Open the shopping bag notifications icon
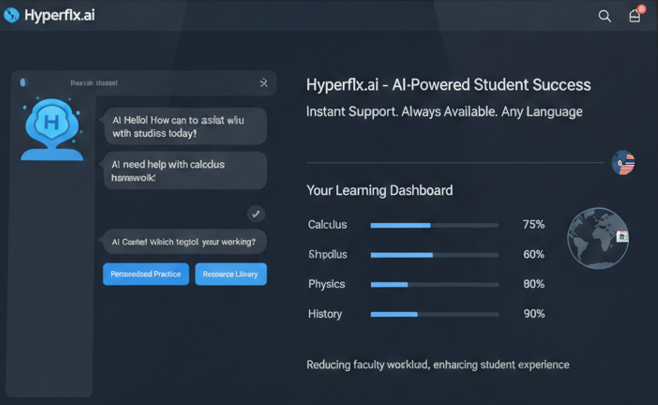 (x=635, y=15)
